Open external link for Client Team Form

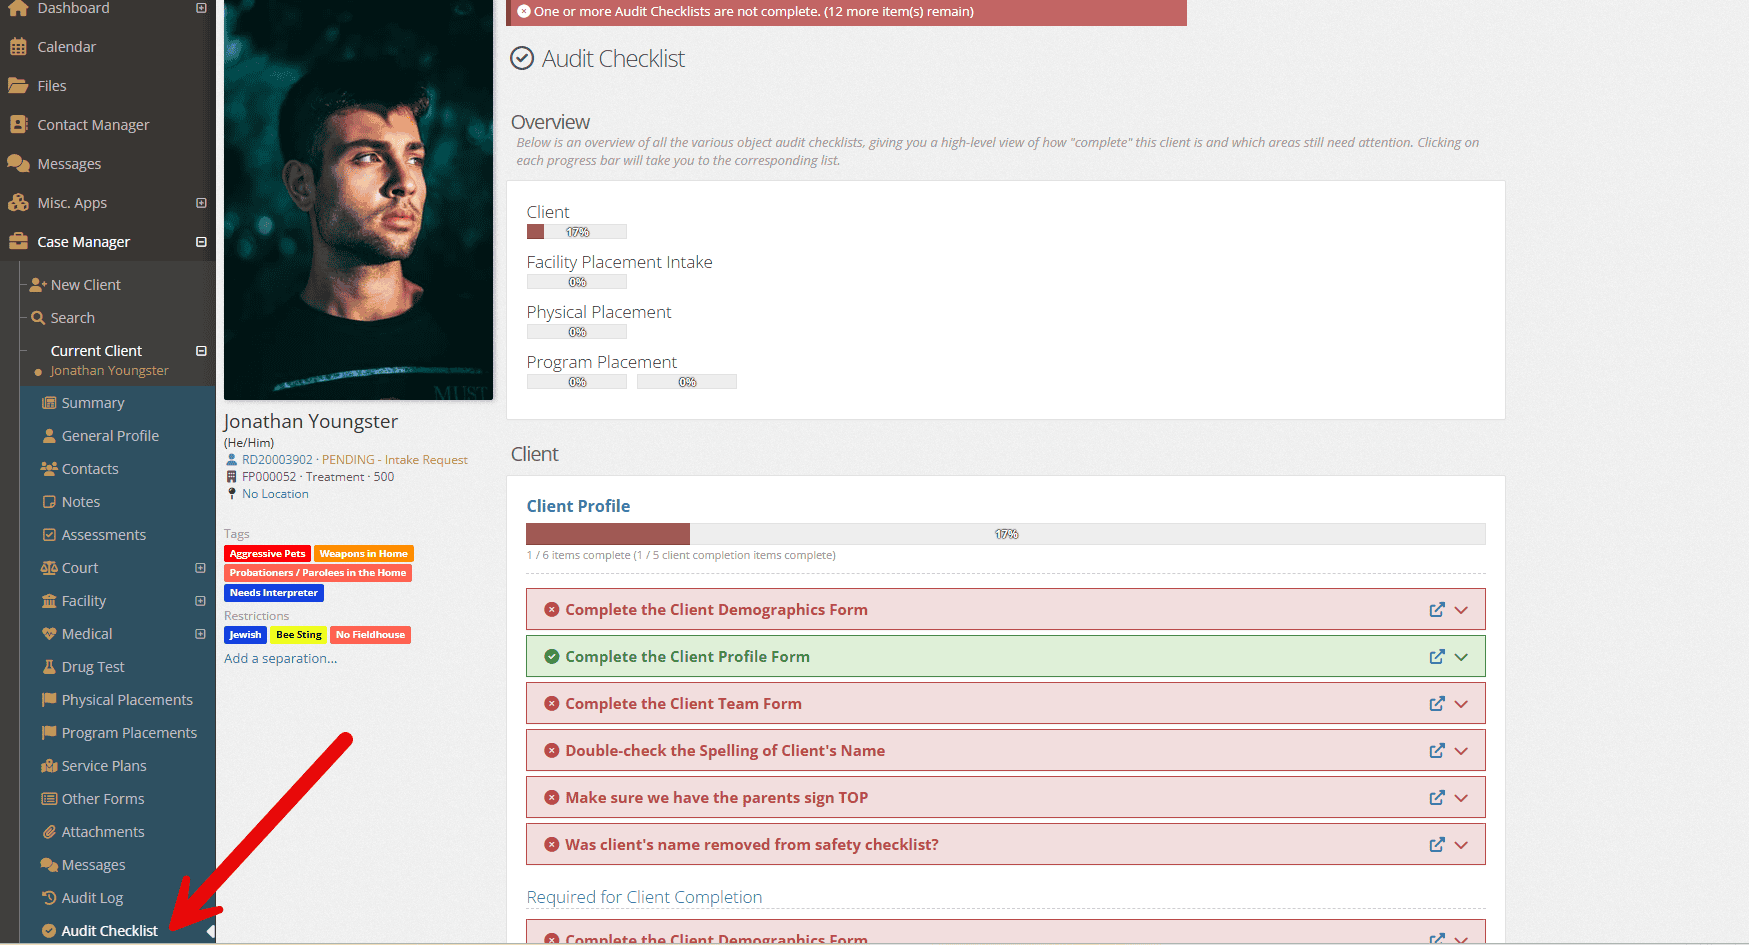(x=1437, y=703)
